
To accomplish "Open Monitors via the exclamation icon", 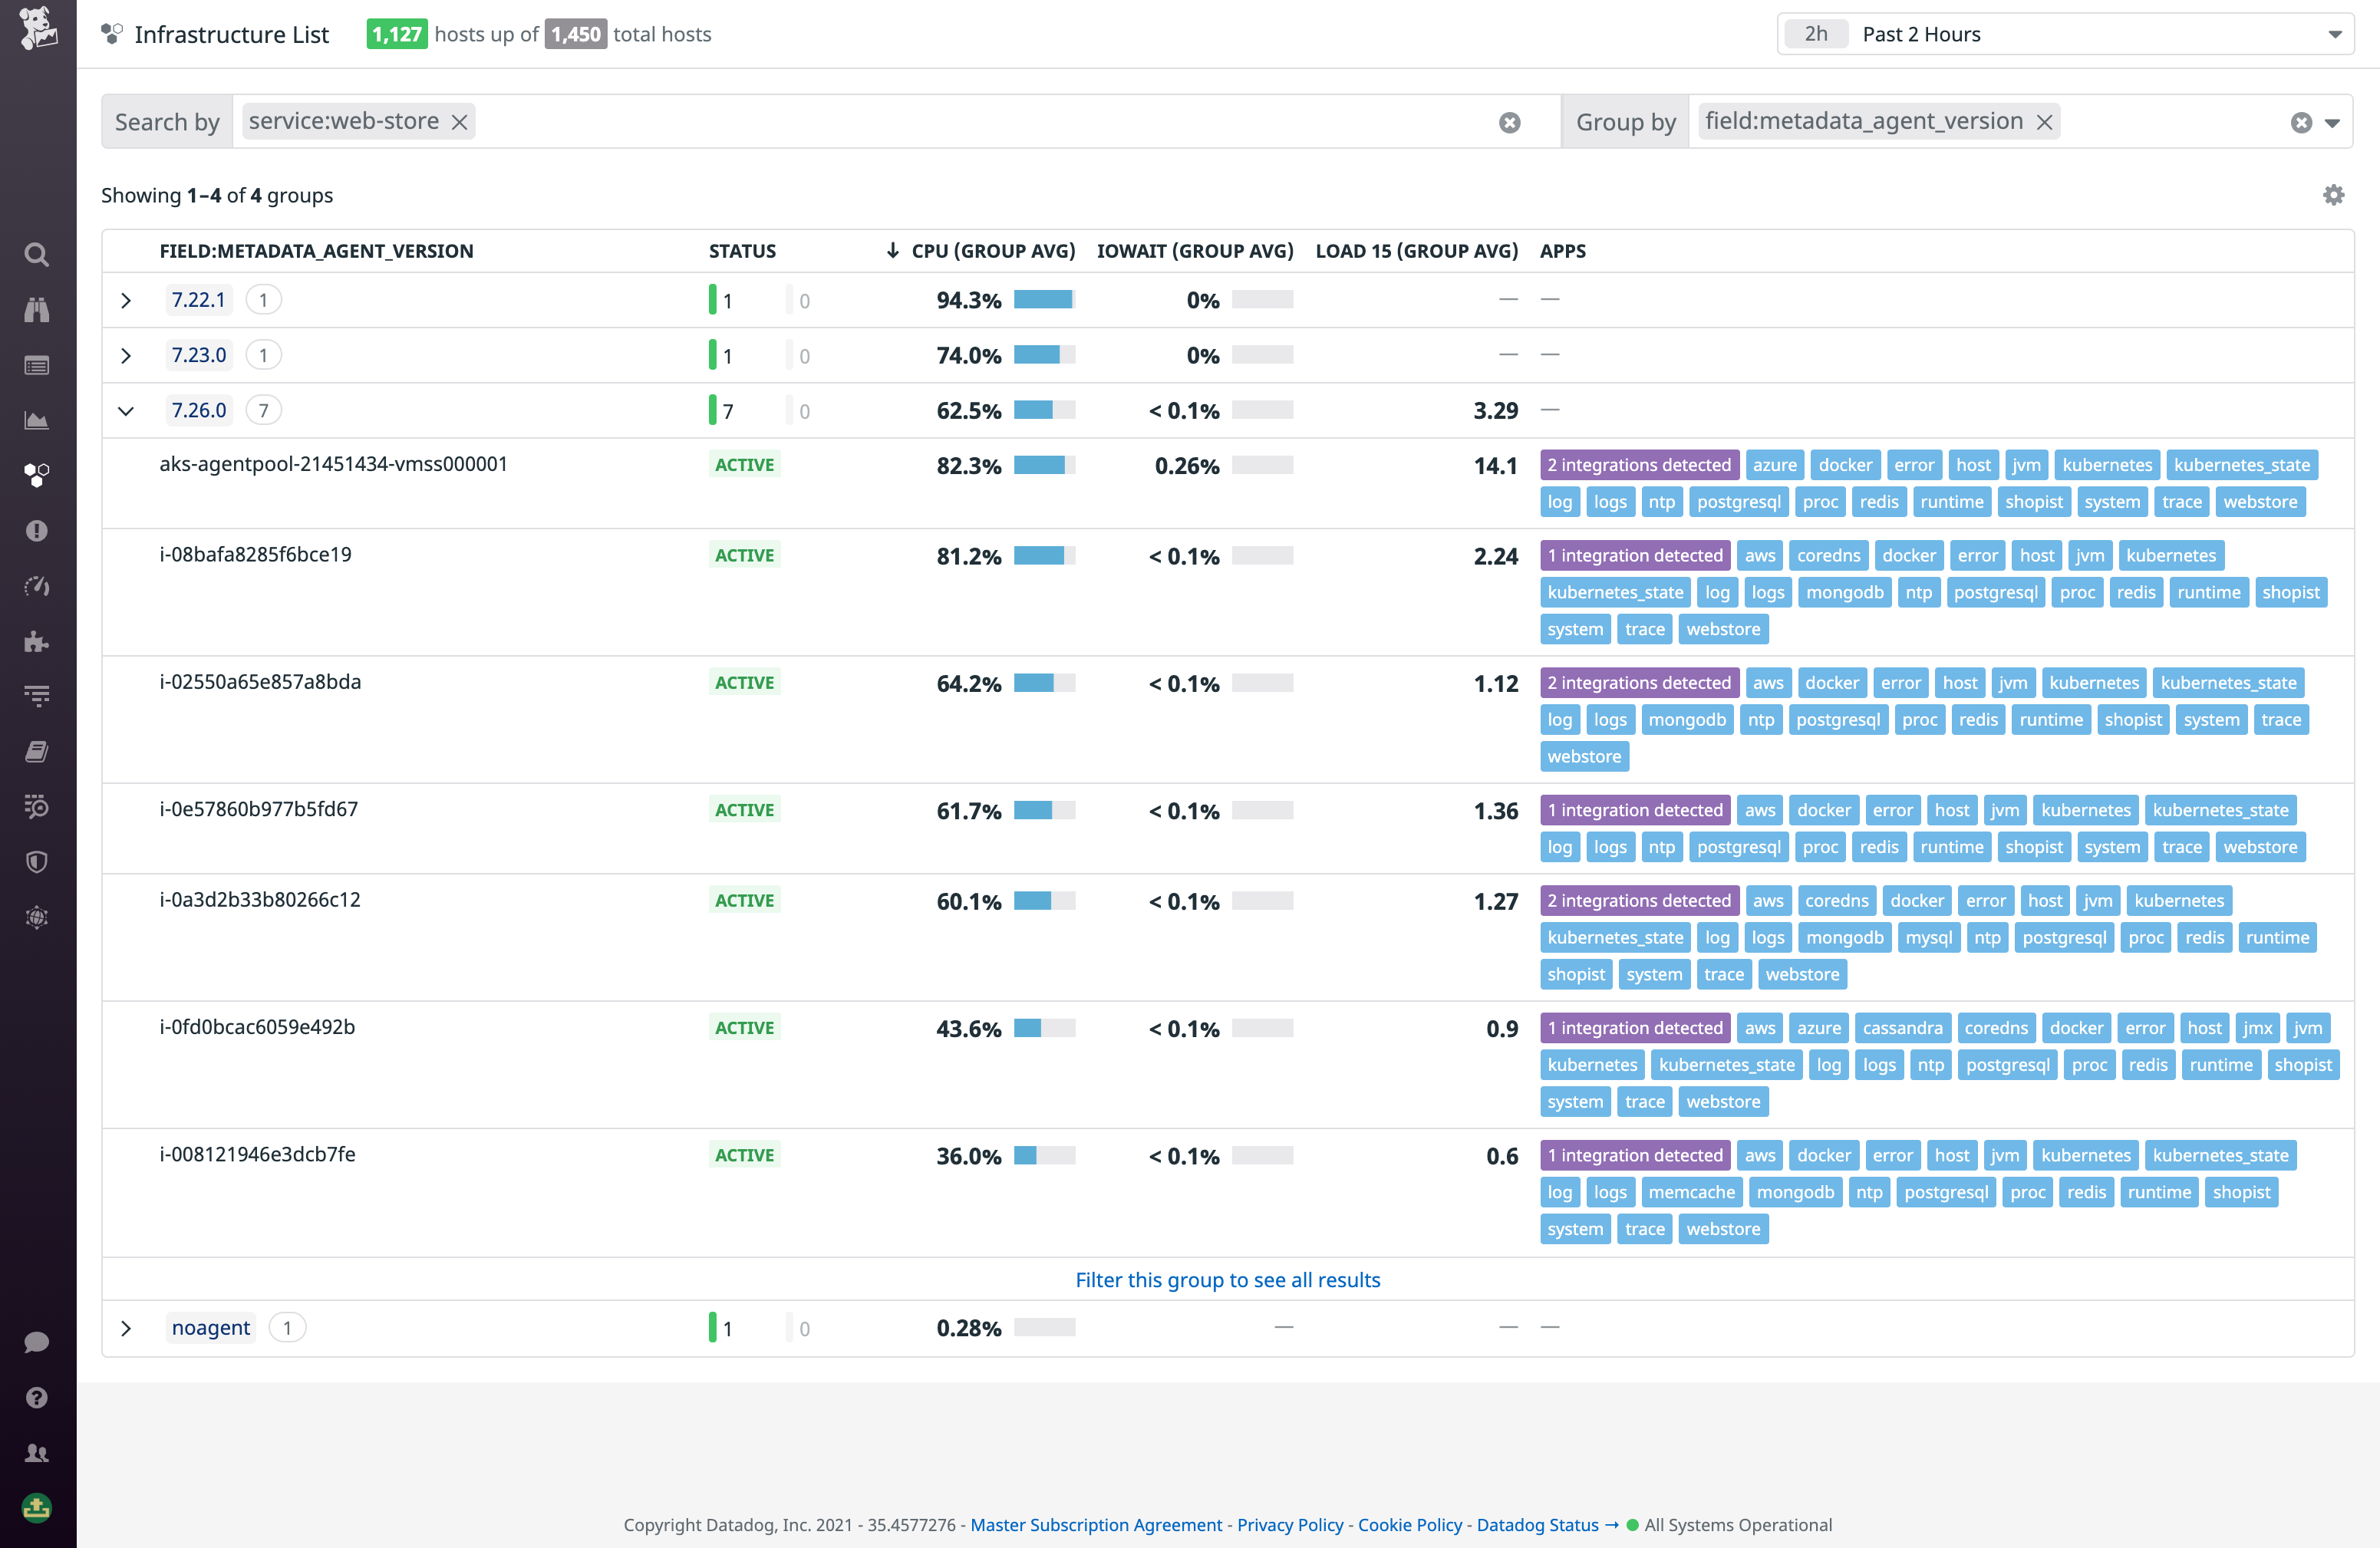I will (x=37, y=531).
